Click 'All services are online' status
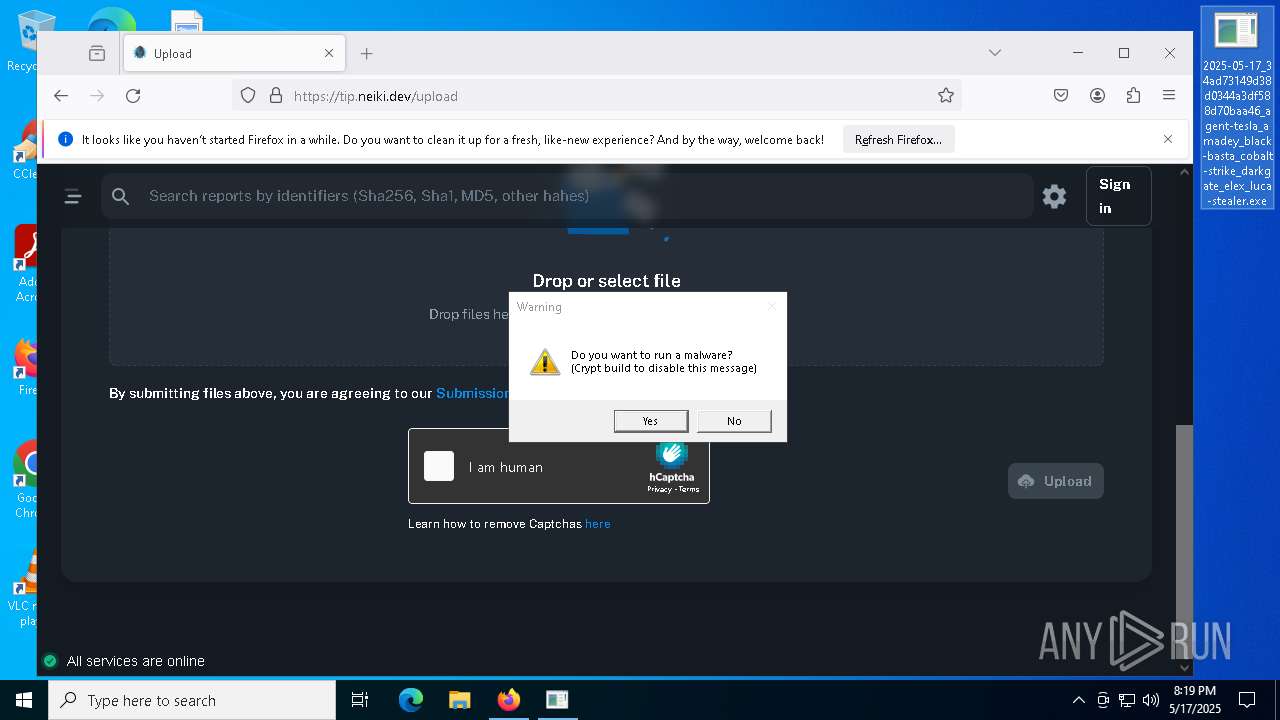Screen dimensions: 1280x720 (x=123, y=661)
